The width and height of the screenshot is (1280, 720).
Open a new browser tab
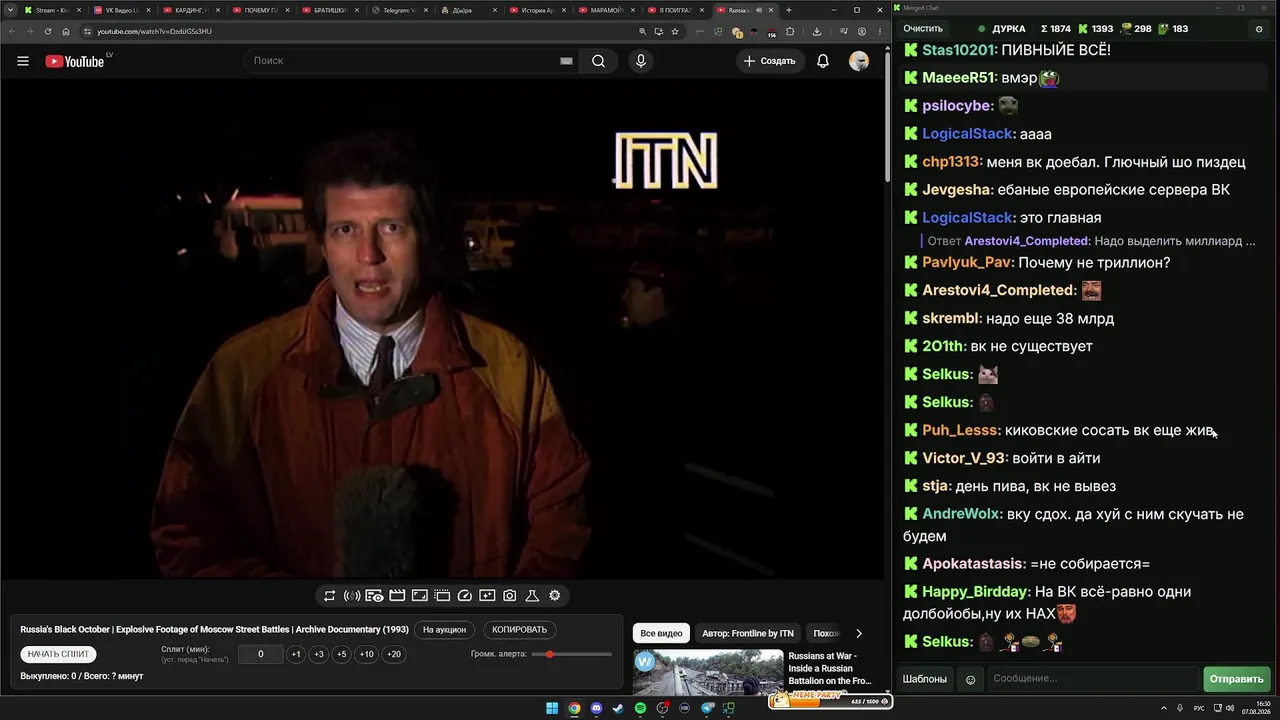tap(789, 10)
